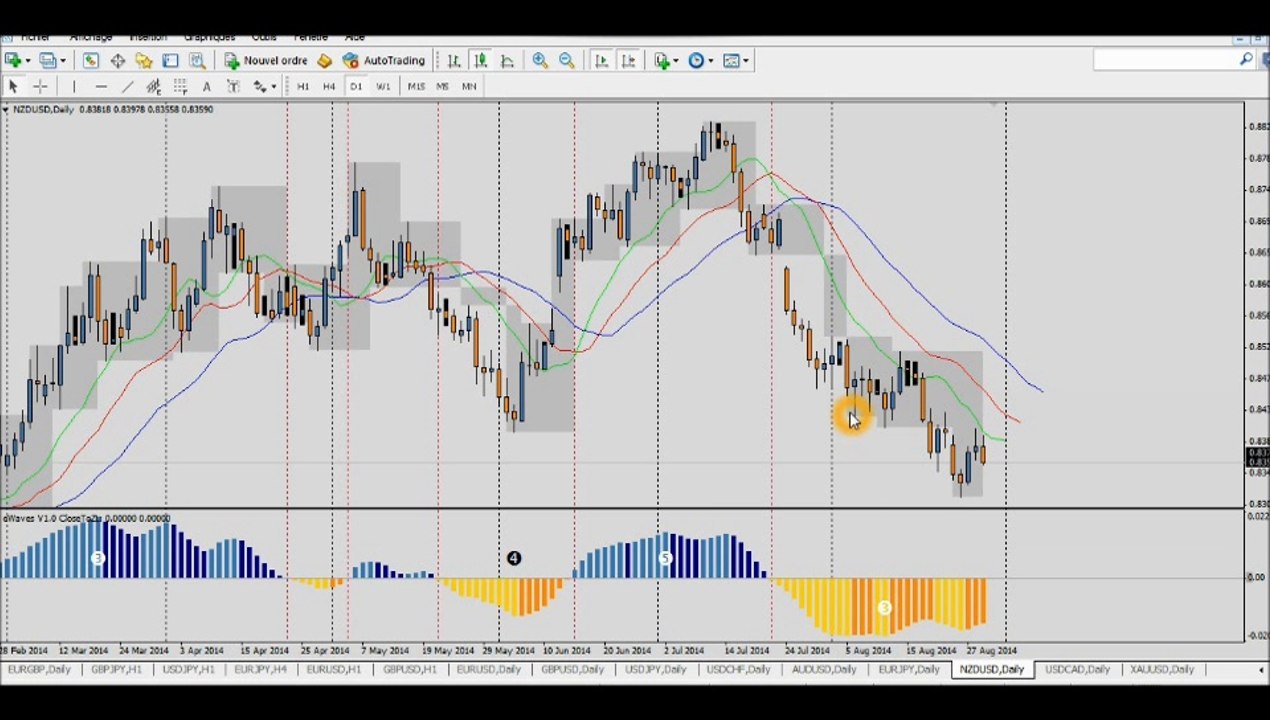The image size is (1270, 720).
Task: Switch to the USDCHF,Daily chart tab
Action: pos(738,669)
